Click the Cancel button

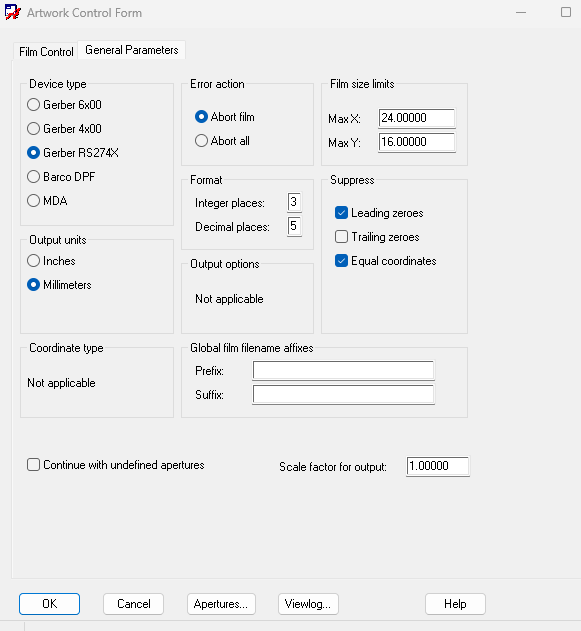click(134, 604)
